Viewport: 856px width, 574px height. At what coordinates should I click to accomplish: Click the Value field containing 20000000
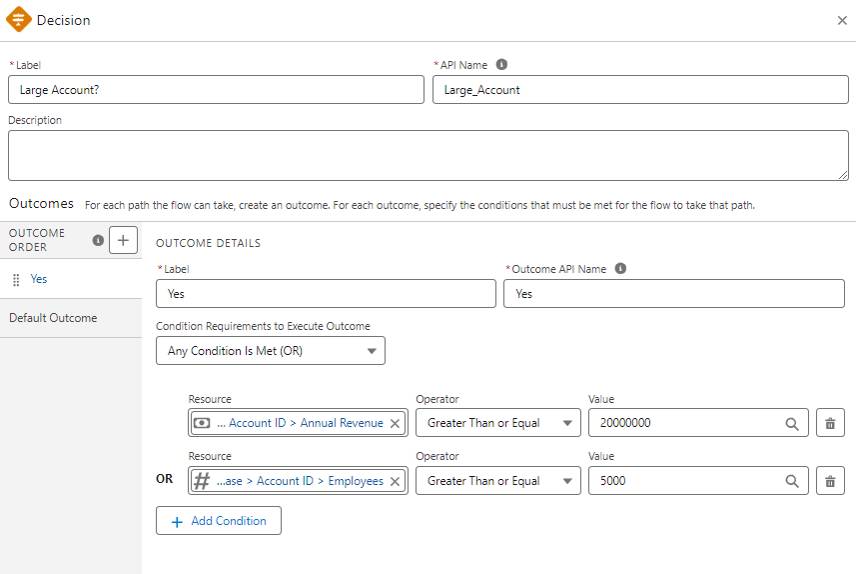[698, 423]
